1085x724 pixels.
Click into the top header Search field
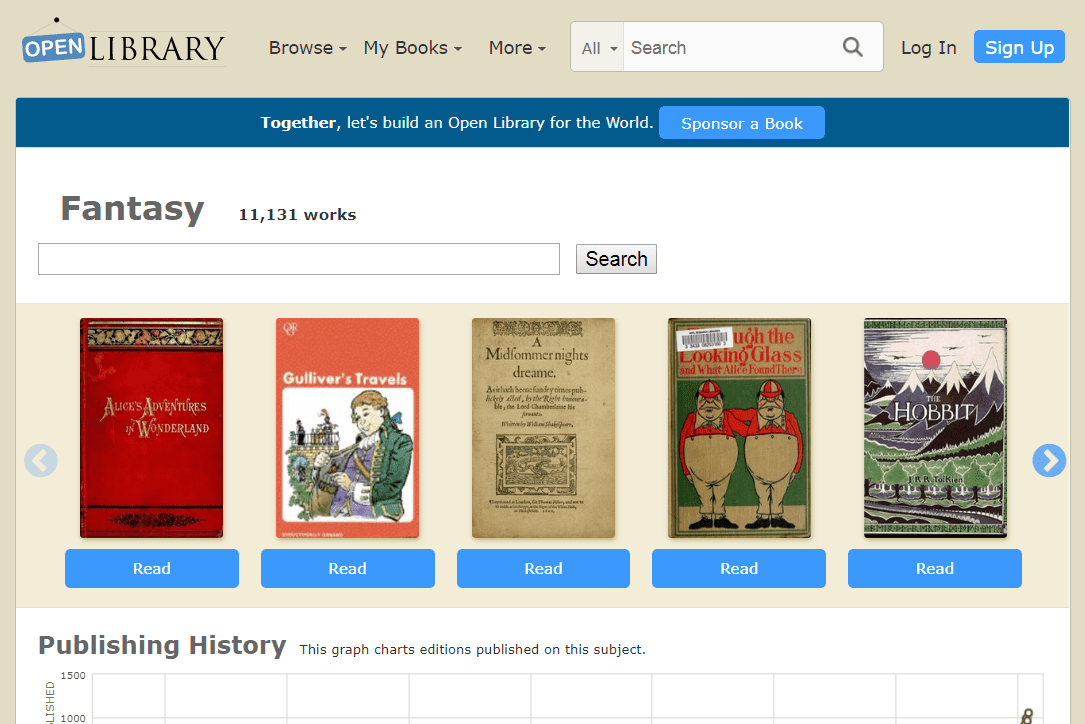tap(730, 48)
